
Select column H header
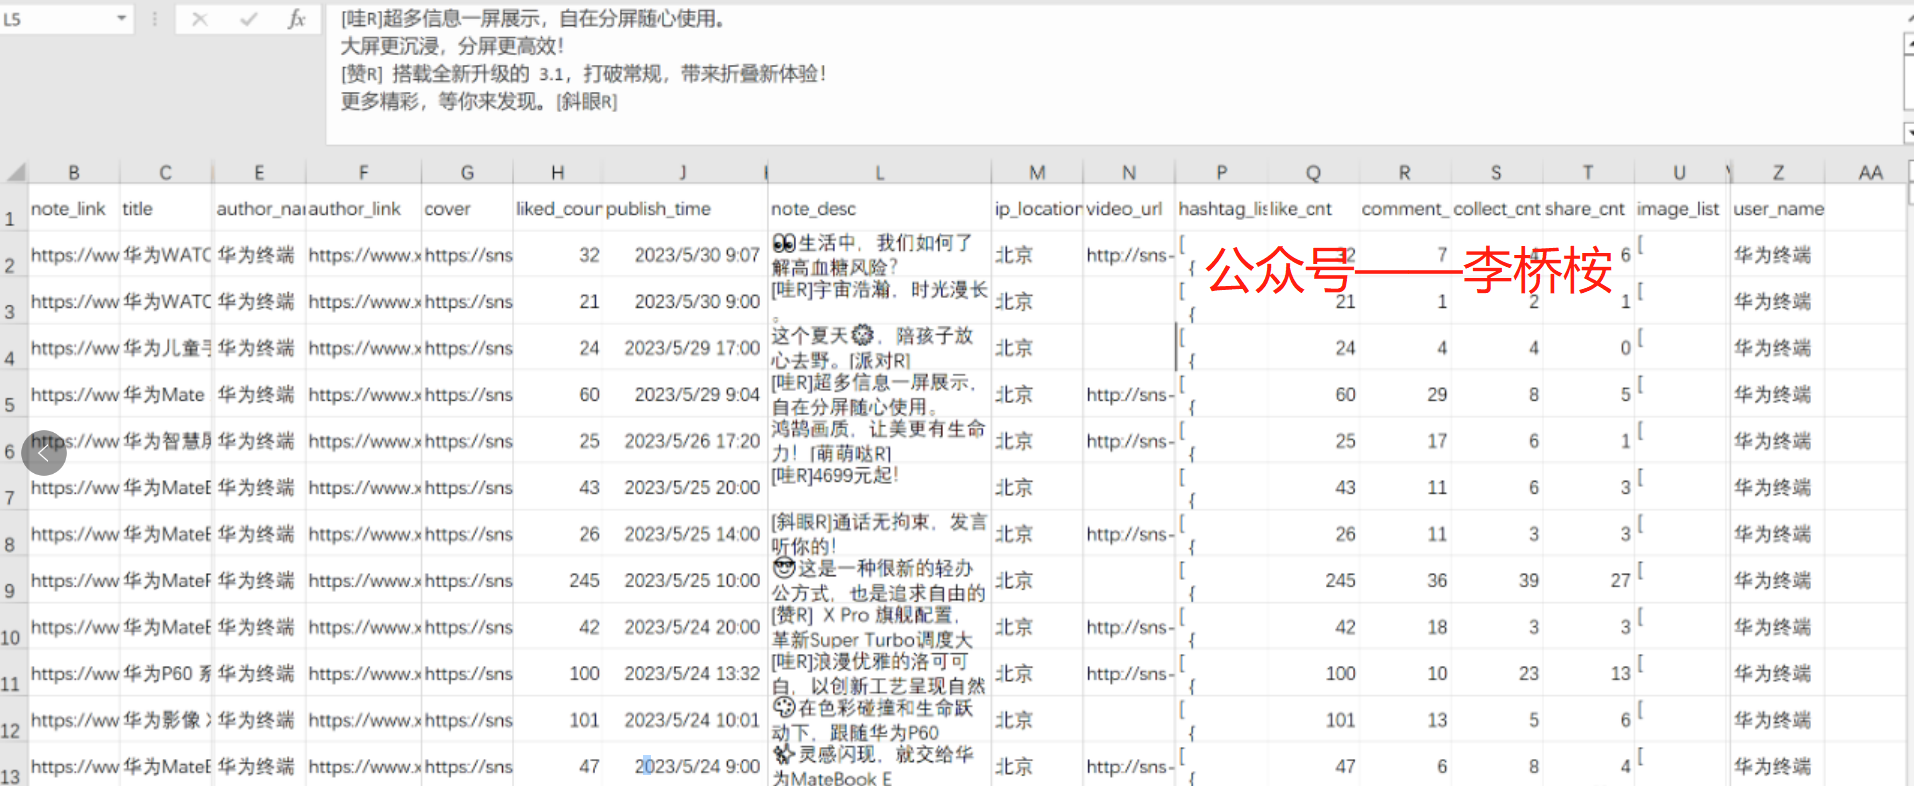(x=558, y=172)
